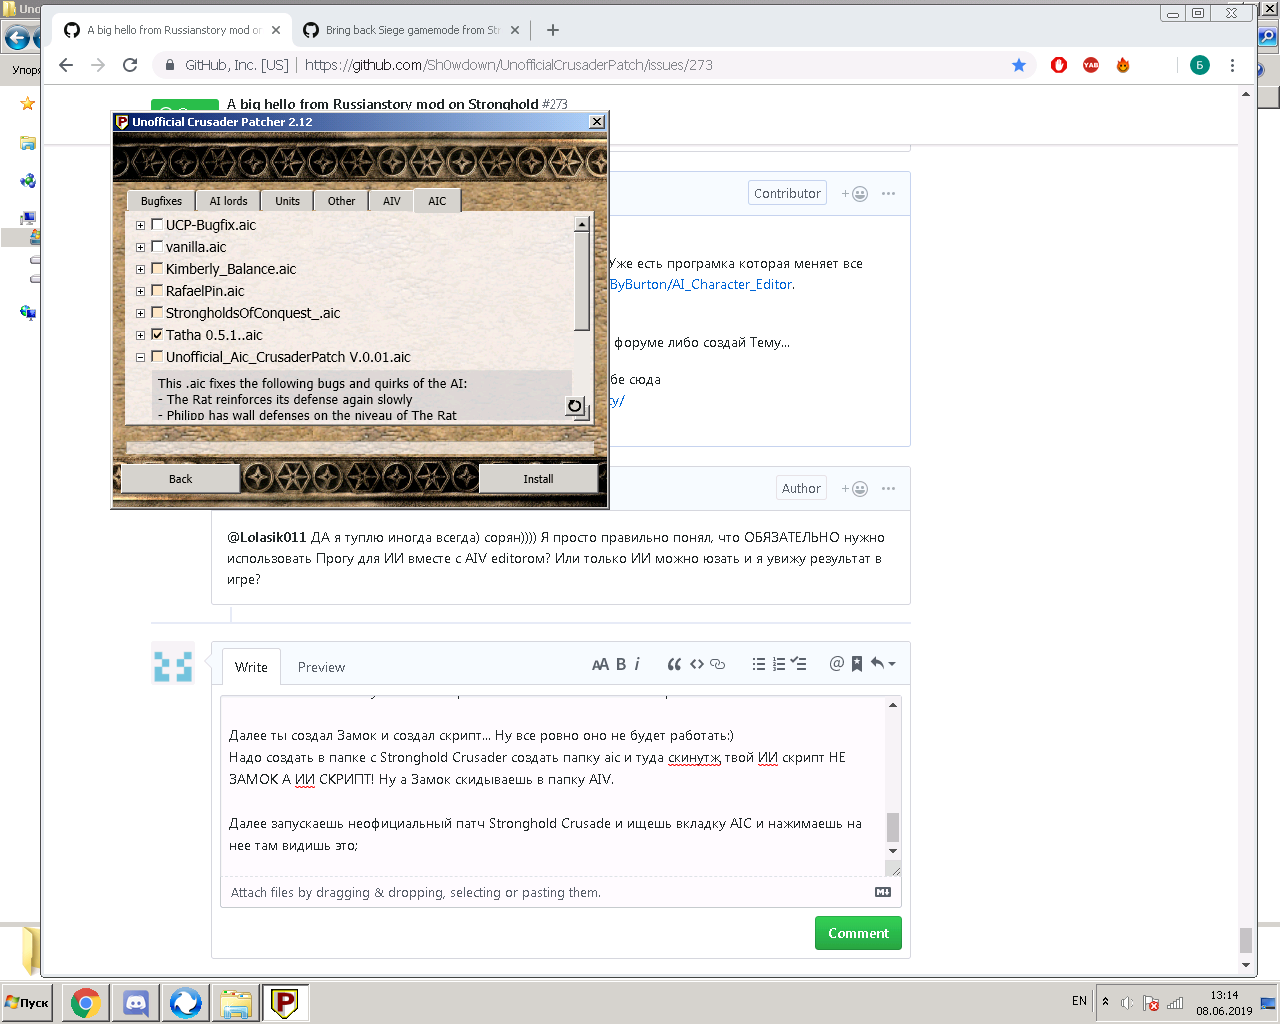Insert a task list in the comment
The image size is (1280, 1024).
pos(798,664)
